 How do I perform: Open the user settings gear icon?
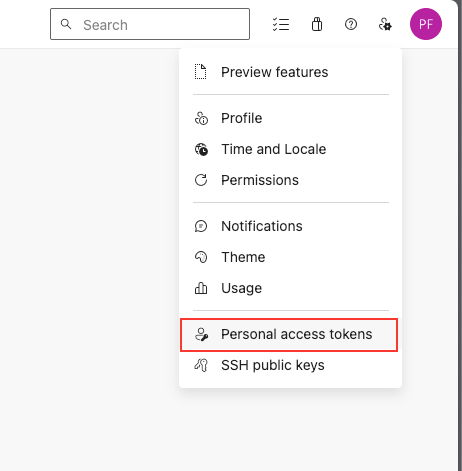pos(385,24)
